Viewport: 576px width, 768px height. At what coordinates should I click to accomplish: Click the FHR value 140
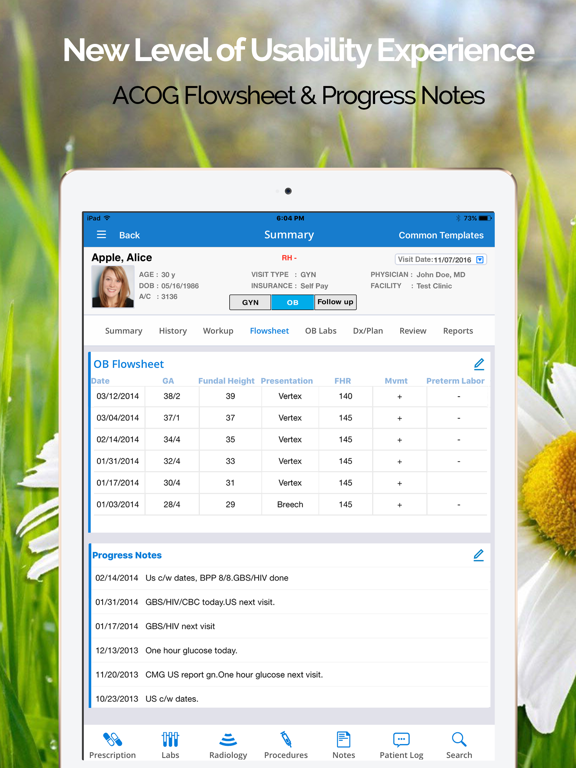click(x=345, y=396)
